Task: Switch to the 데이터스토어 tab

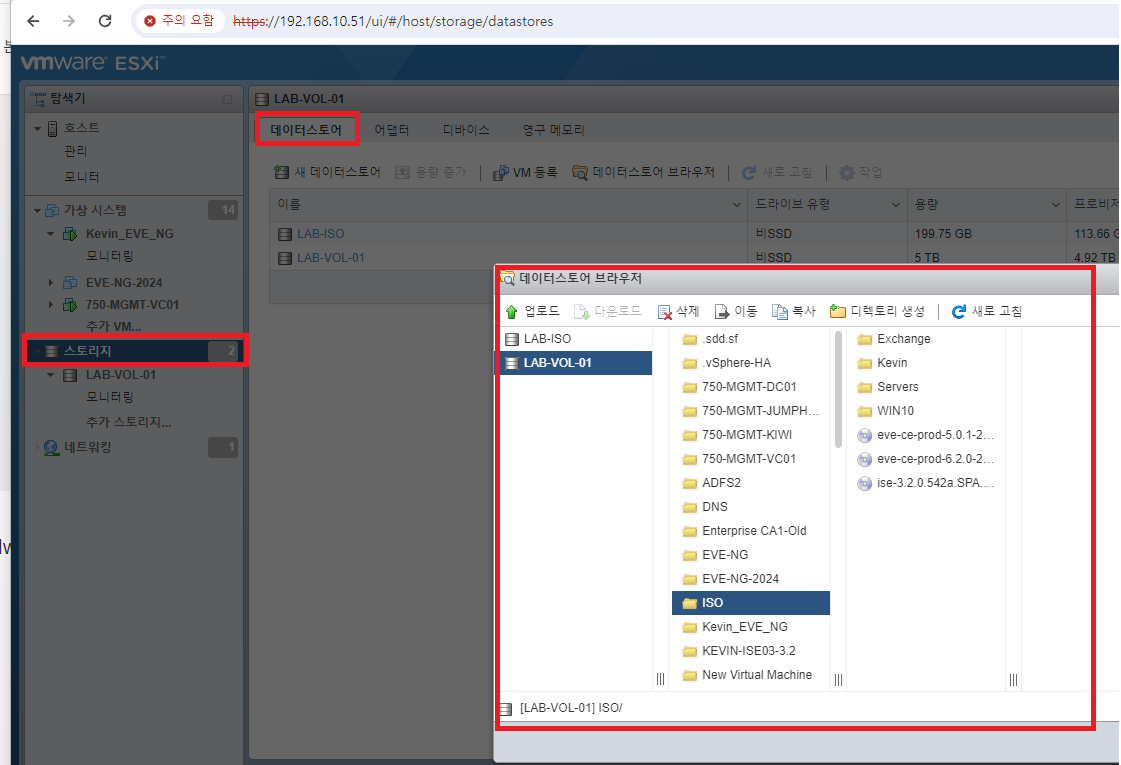Action: pyautogui.click(x=306, y=129)
